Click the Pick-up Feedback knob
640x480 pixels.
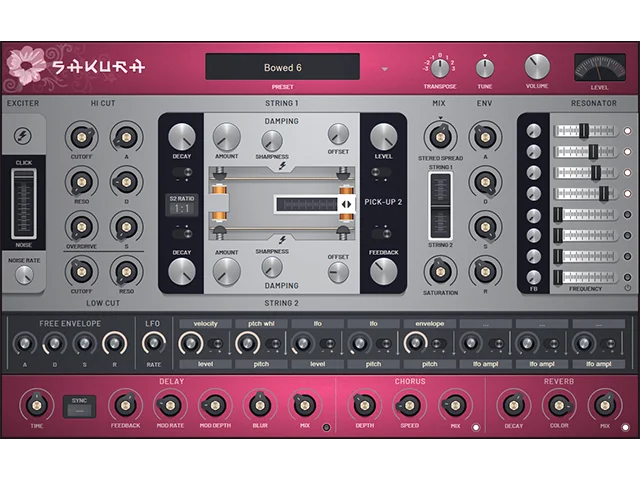(383, 271)
